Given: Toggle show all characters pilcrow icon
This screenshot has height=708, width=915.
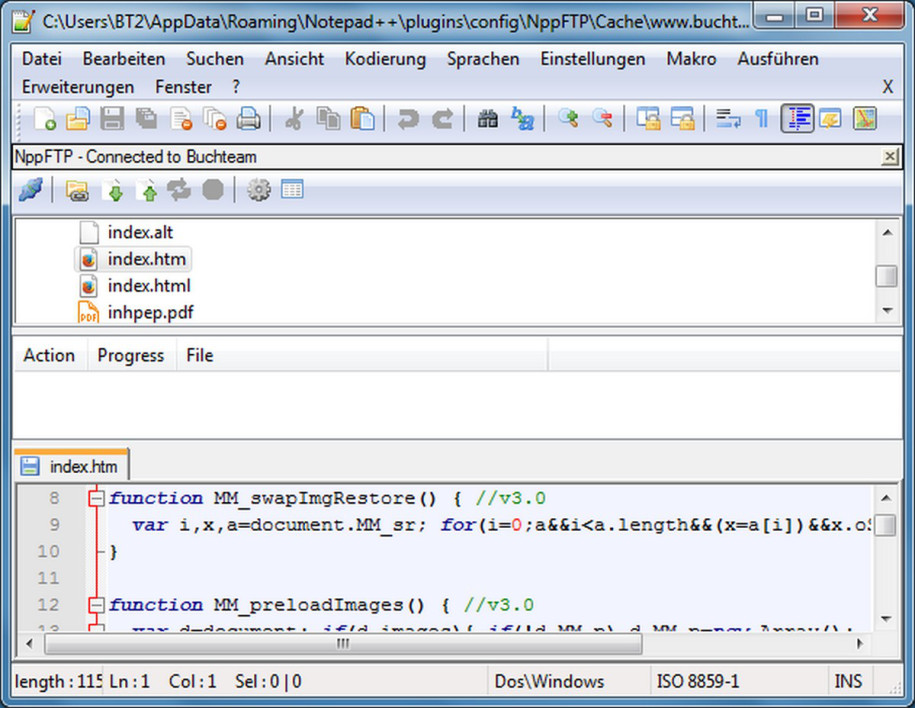Looking at the screenshot, I should point(762,118).
